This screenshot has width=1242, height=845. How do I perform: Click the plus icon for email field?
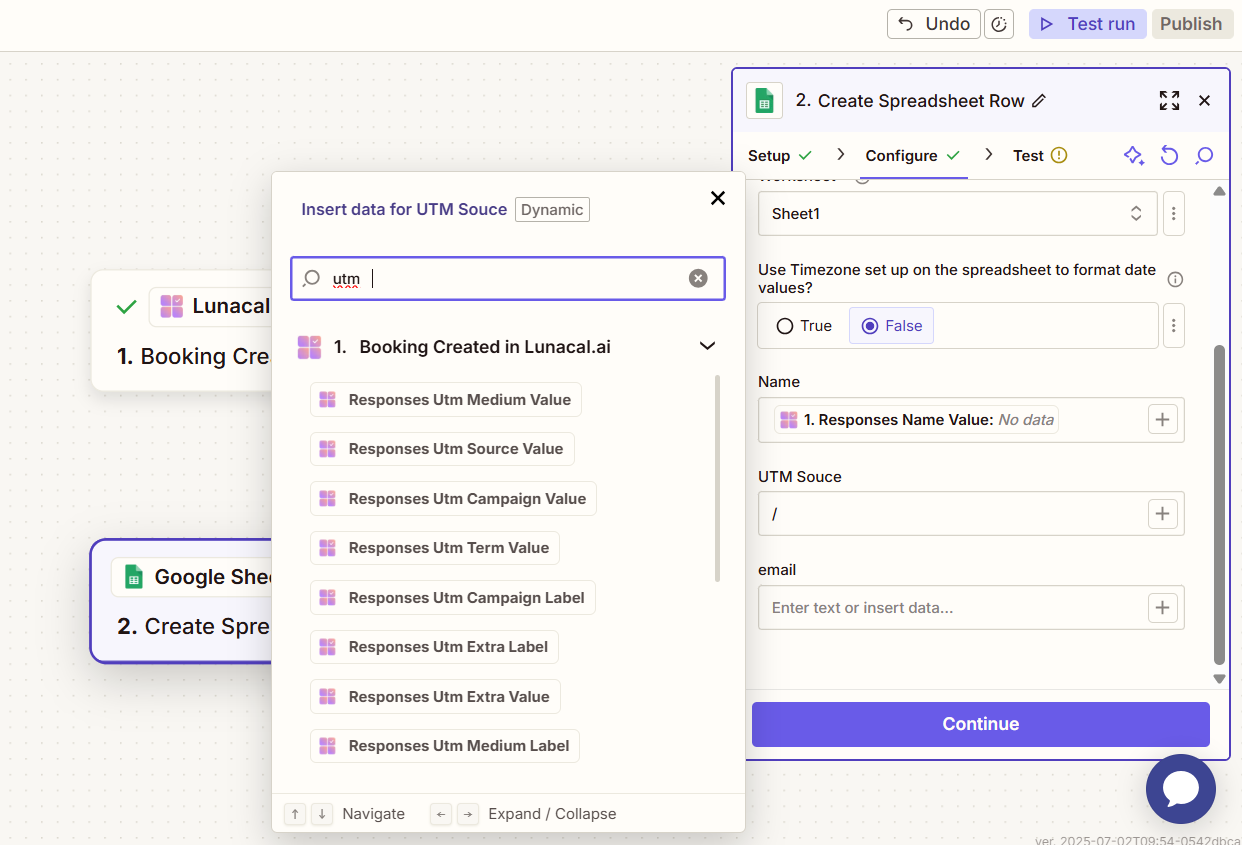pos(1162,608)
